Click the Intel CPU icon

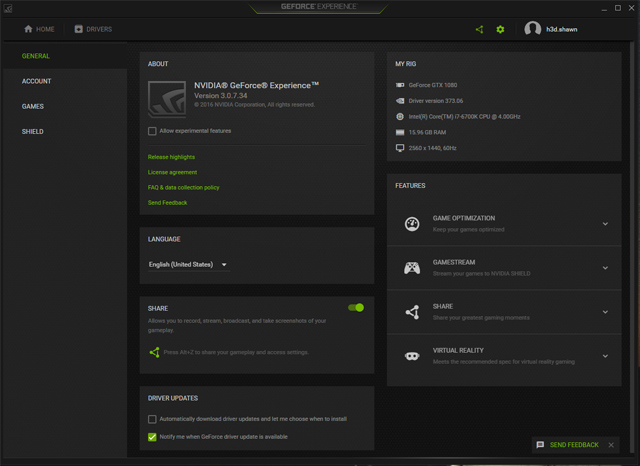tap(400, 116)
